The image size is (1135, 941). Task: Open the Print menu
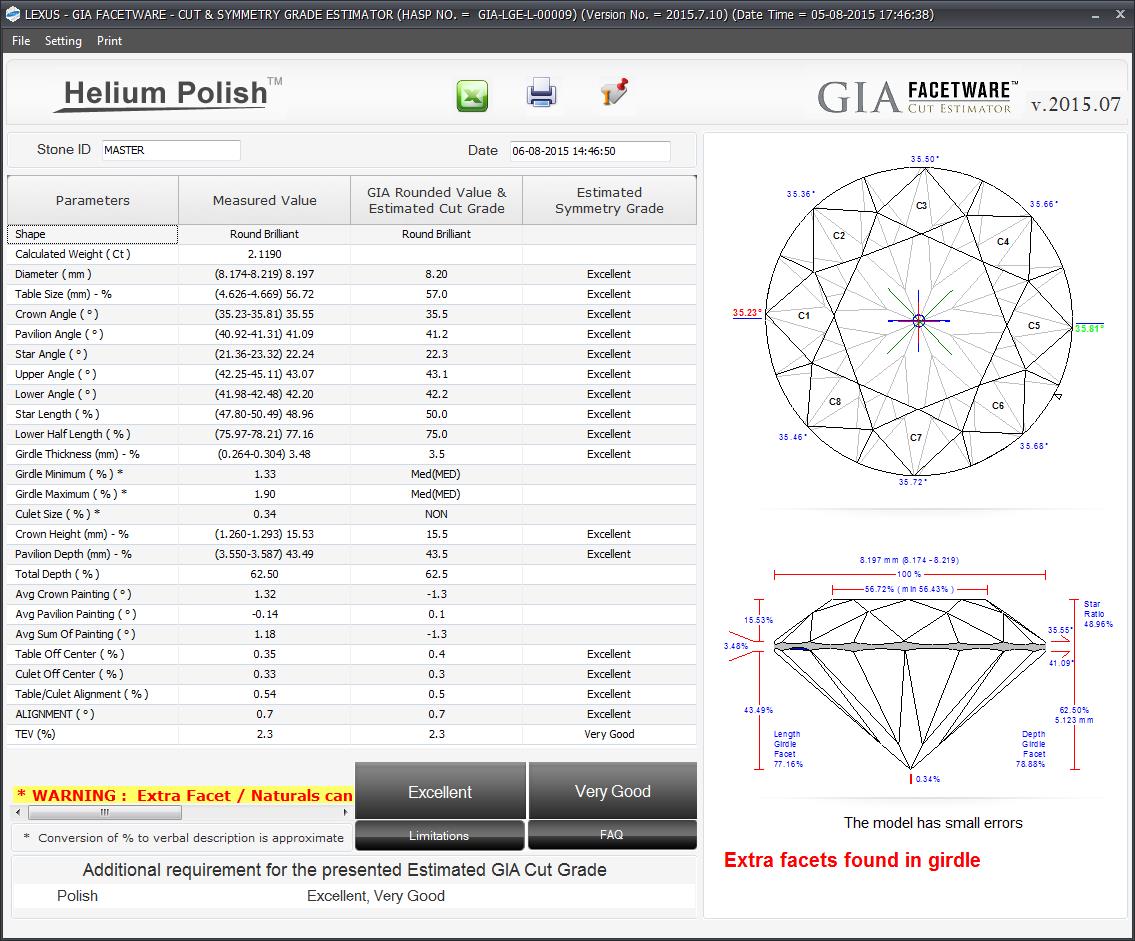point(109,41)
